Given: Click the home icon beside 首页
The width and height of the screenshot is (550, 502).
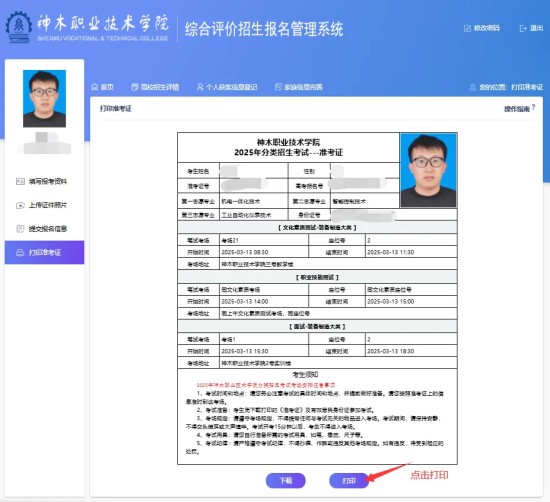Looking at the screenshot, I should point(94,87).
